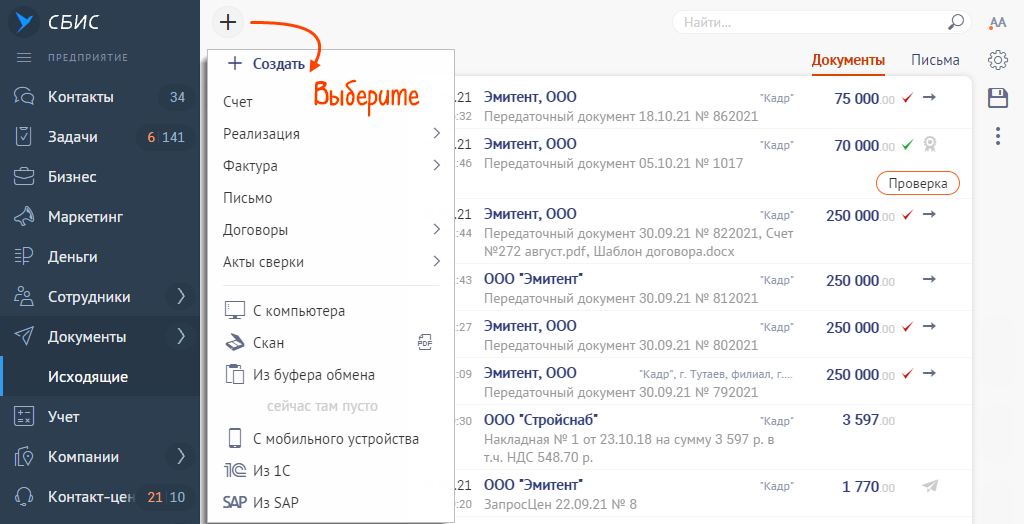Expand the Реализация submenu
Screen dimensions: 1024x524
pyautogui.click(x=436, y=134)
